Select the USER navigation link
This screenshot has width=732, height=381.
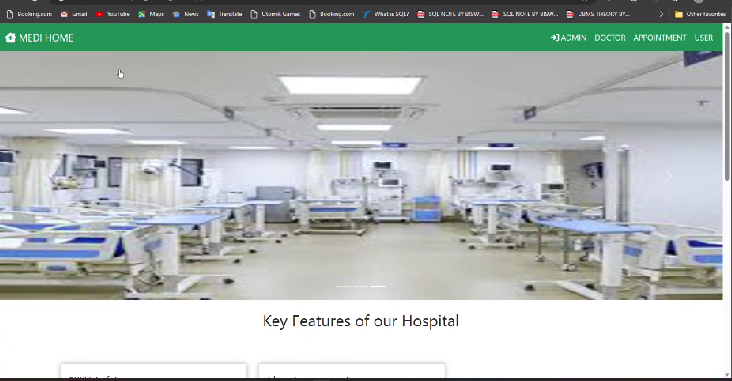[x=704, y=37]
